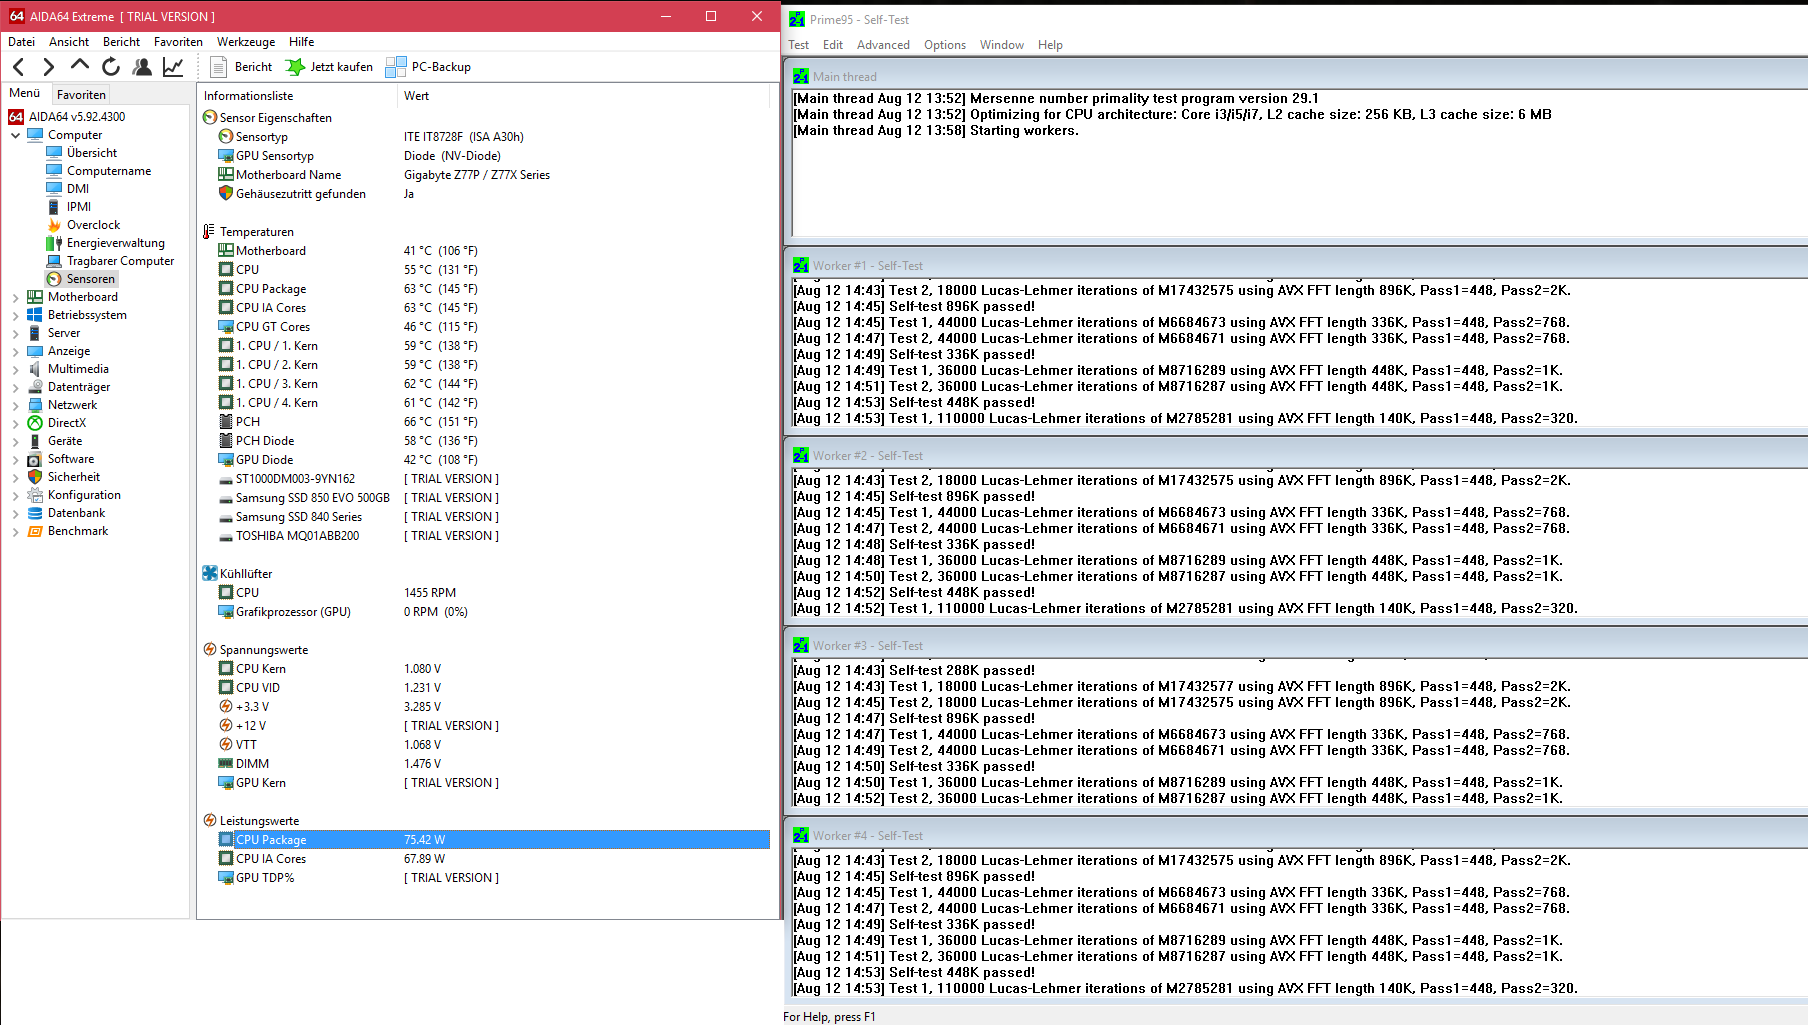
Task: Click the Konfiguration icon in tree
Action: (x=35, y=495)
